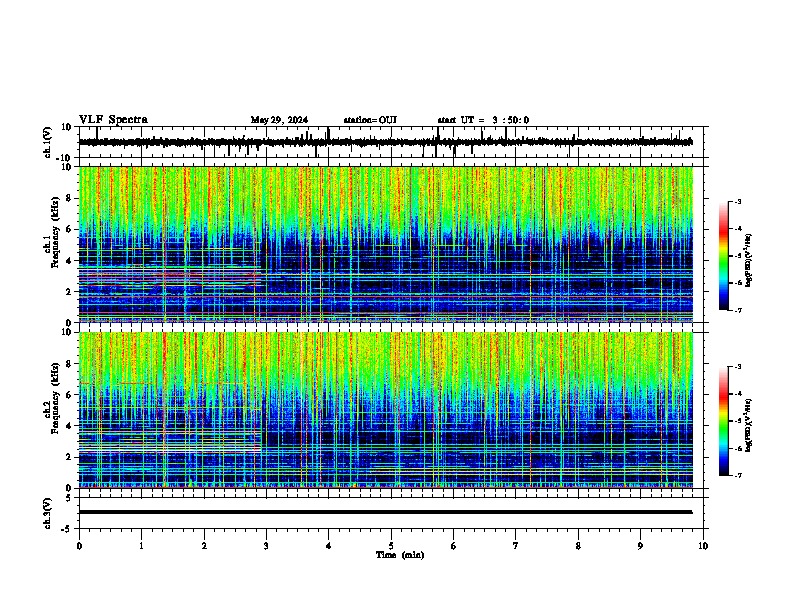Click the "-7" label on ch.2 color bar
Viewport: 792px width, 612px height.
pyautogui.click(x=738, y=475)
